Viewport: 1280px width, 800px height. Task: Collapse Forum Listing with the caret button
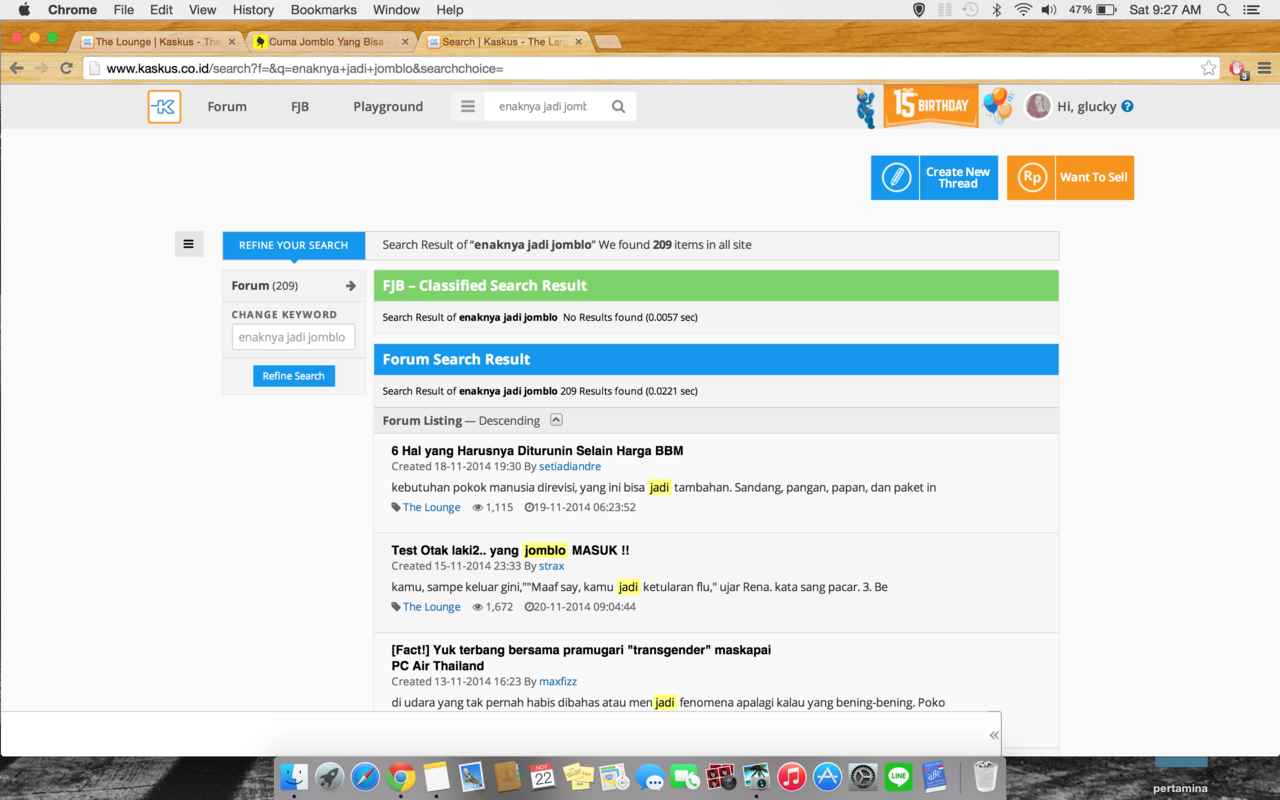point(557,420)
